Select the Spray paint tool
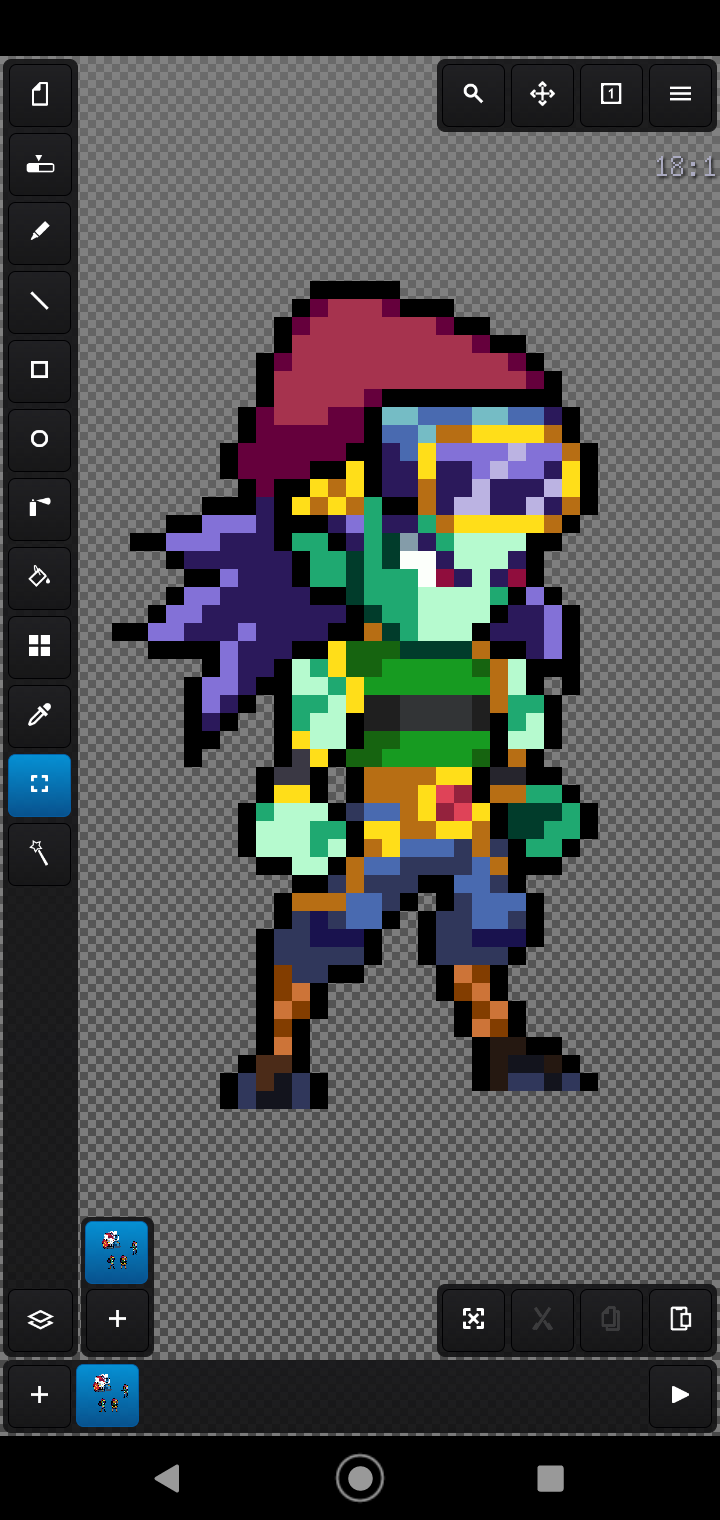The width and height of the screenshot is (720, 1520). pos(40,509)
